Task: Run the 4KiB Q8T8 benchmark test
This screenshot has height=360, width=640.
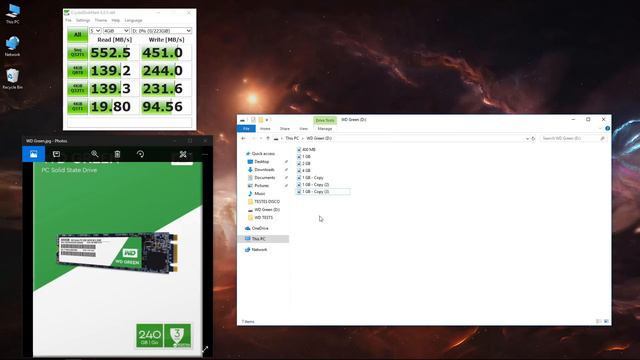Action: [x=77, y=71]
